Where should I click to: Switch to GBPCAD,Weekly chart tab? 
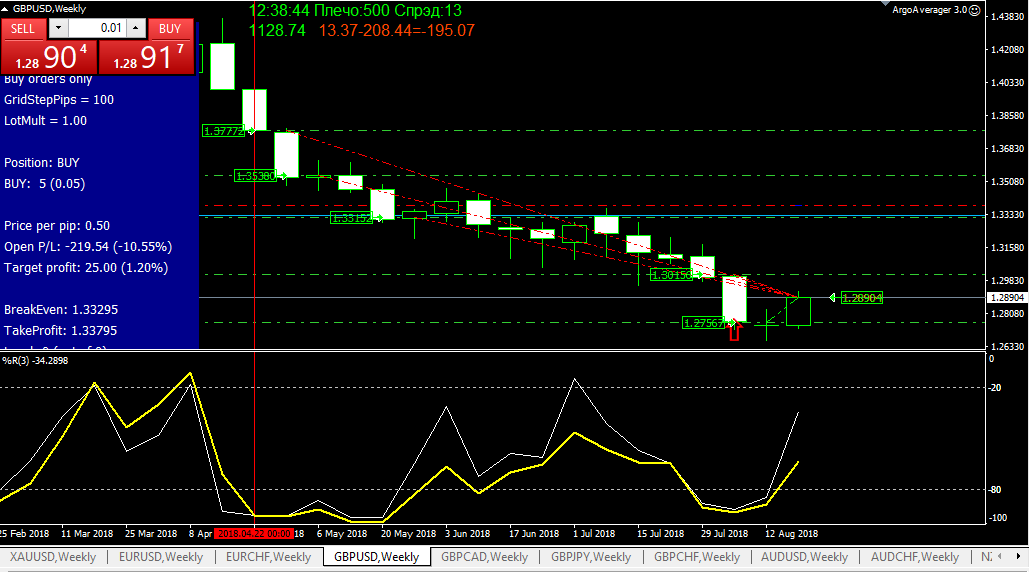click(x=484, y=557)
